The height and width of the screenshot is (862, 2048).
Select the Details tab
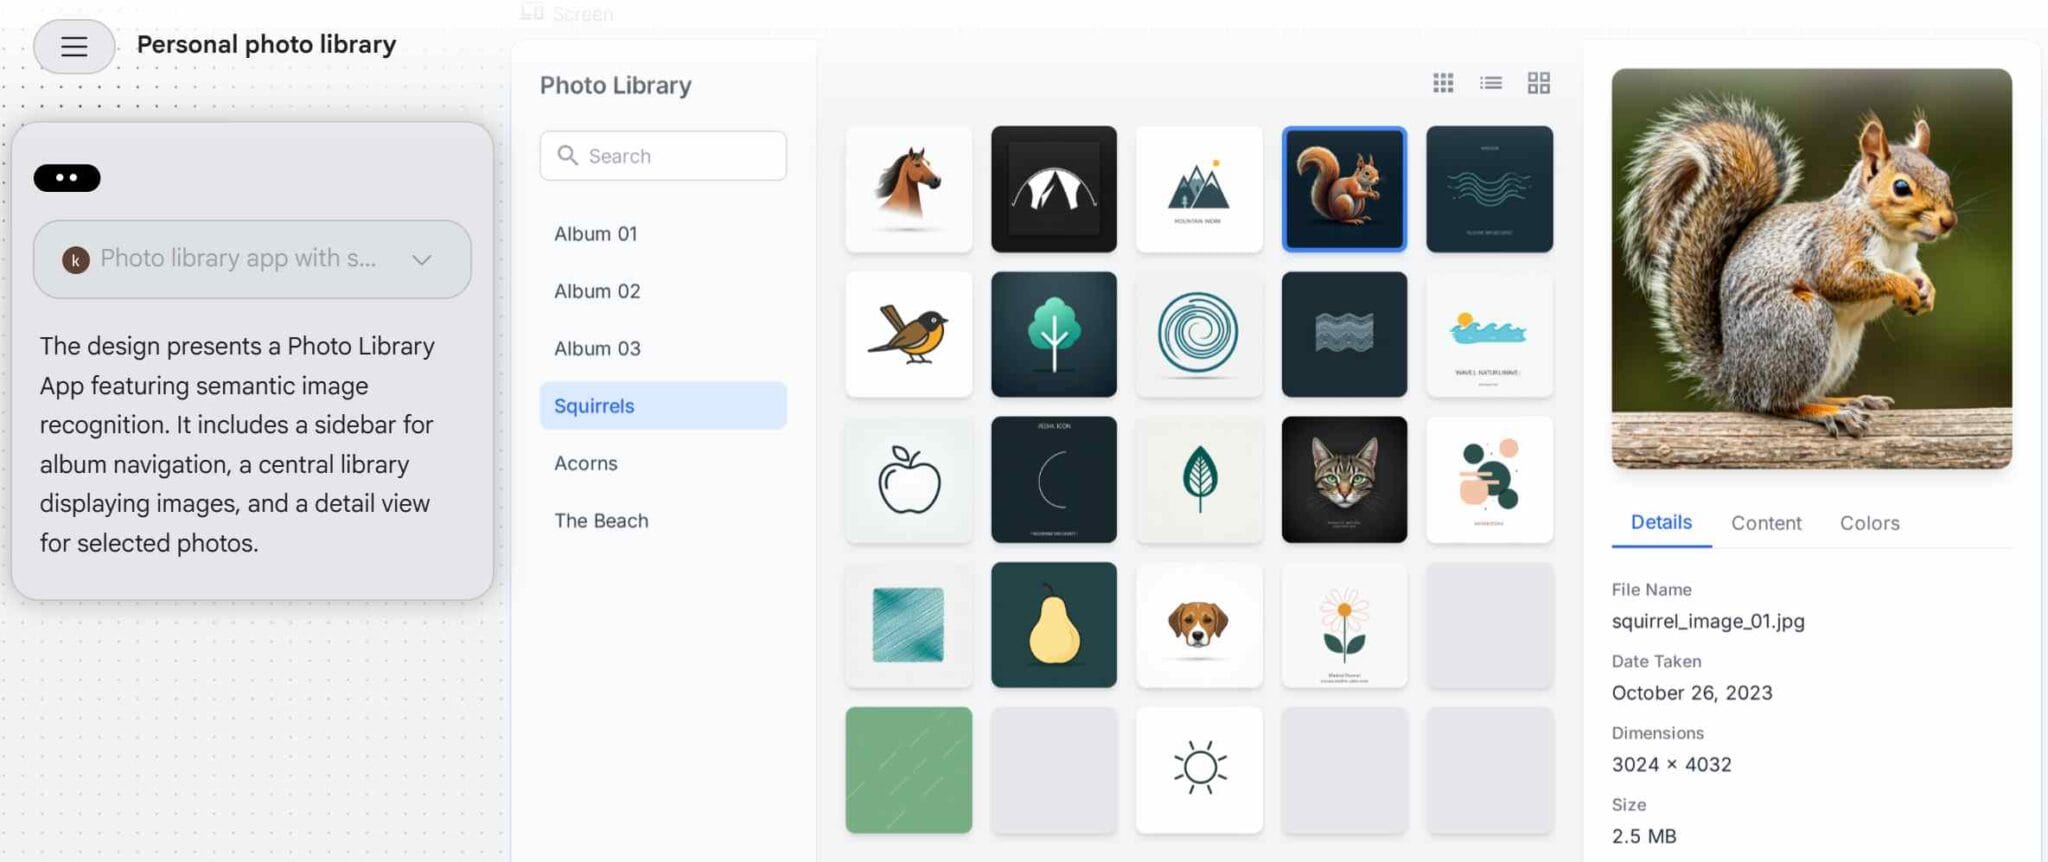pyautogui.click(x=1661, y=523)
